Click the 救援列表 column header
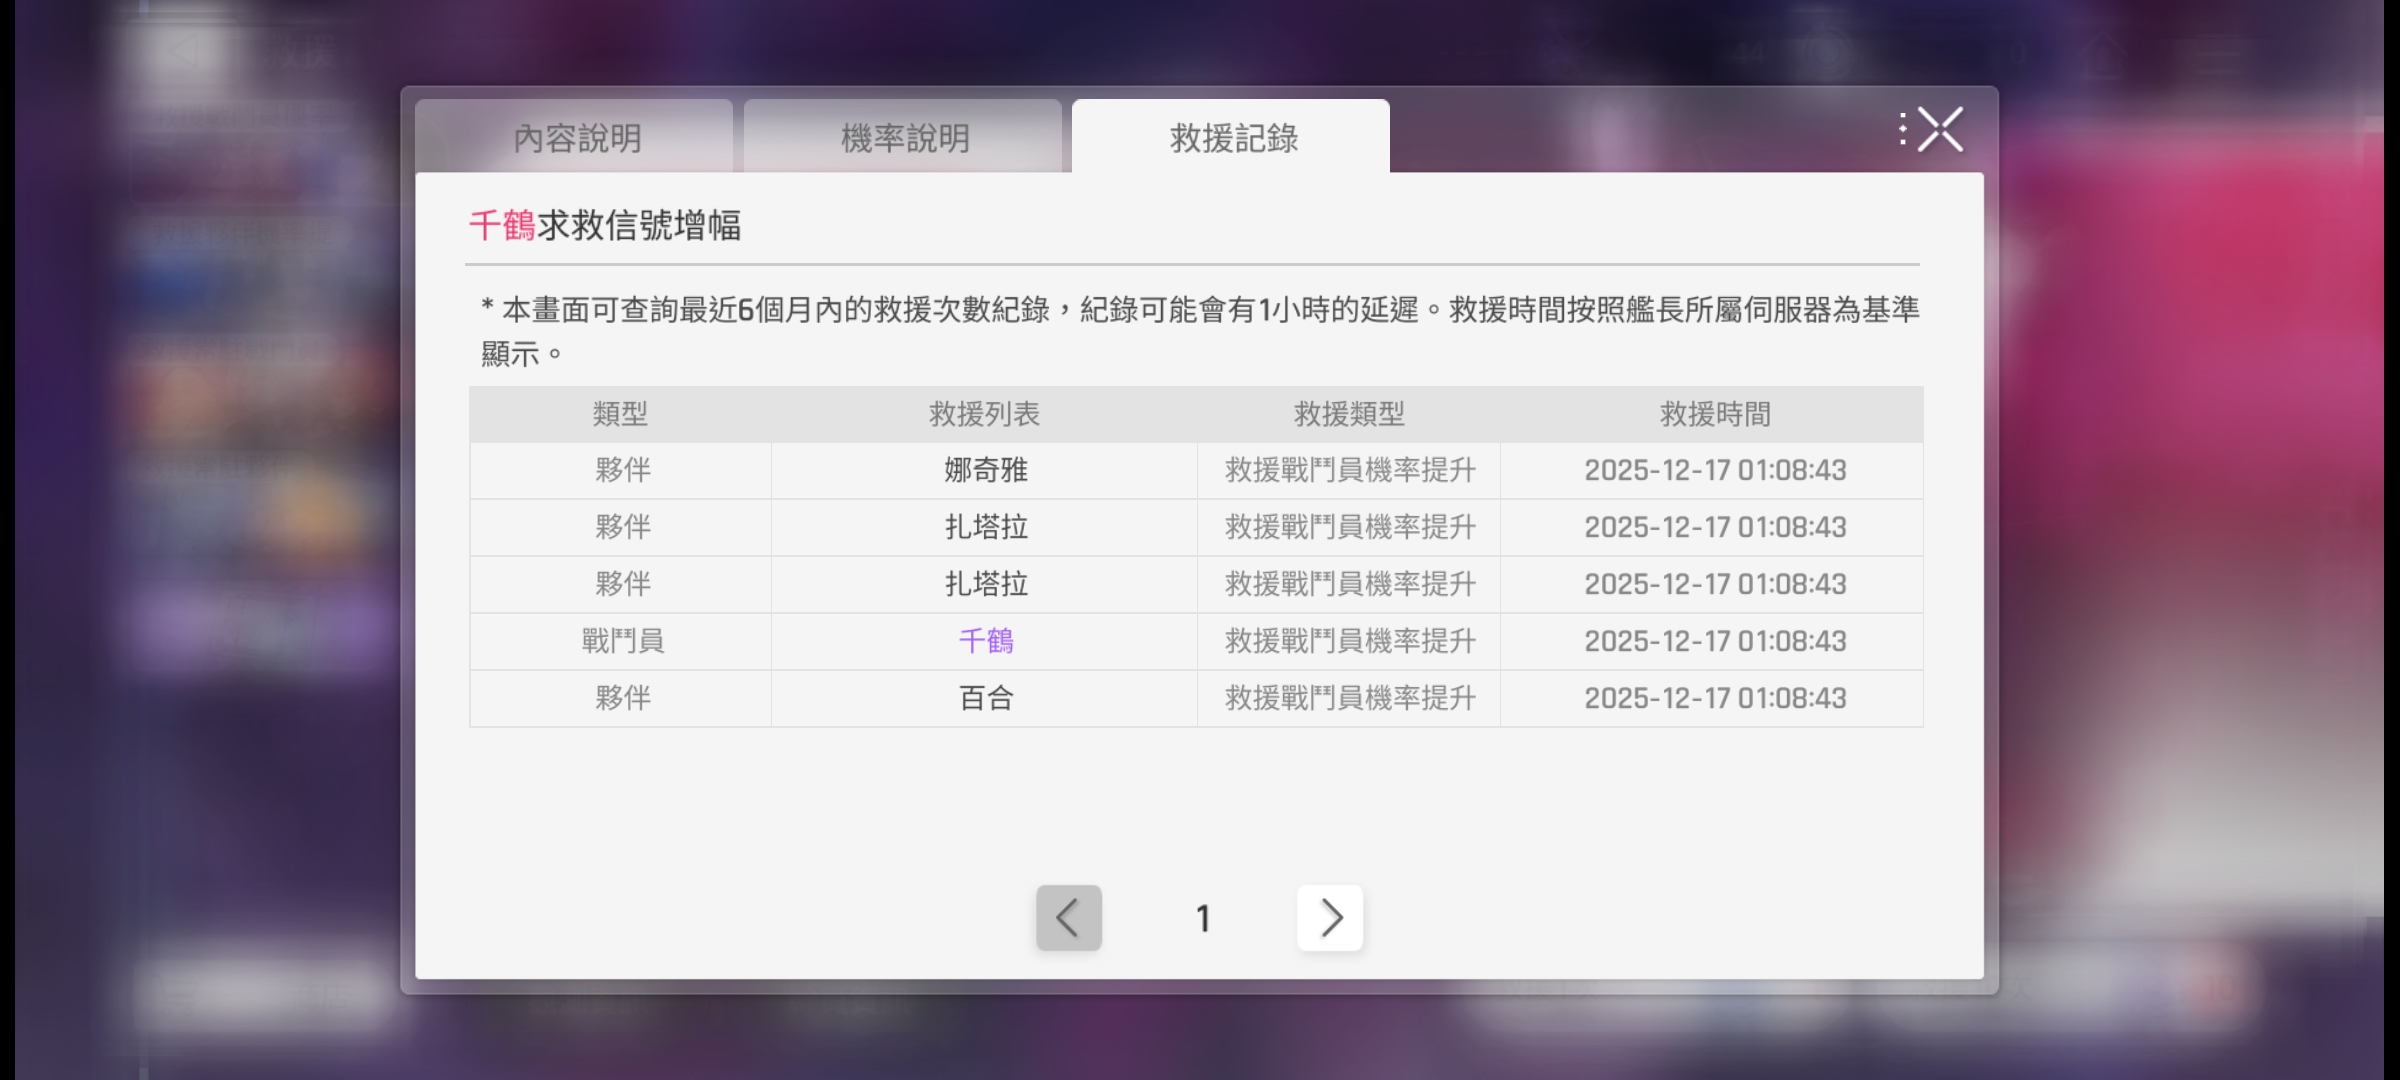 point(984,414)
